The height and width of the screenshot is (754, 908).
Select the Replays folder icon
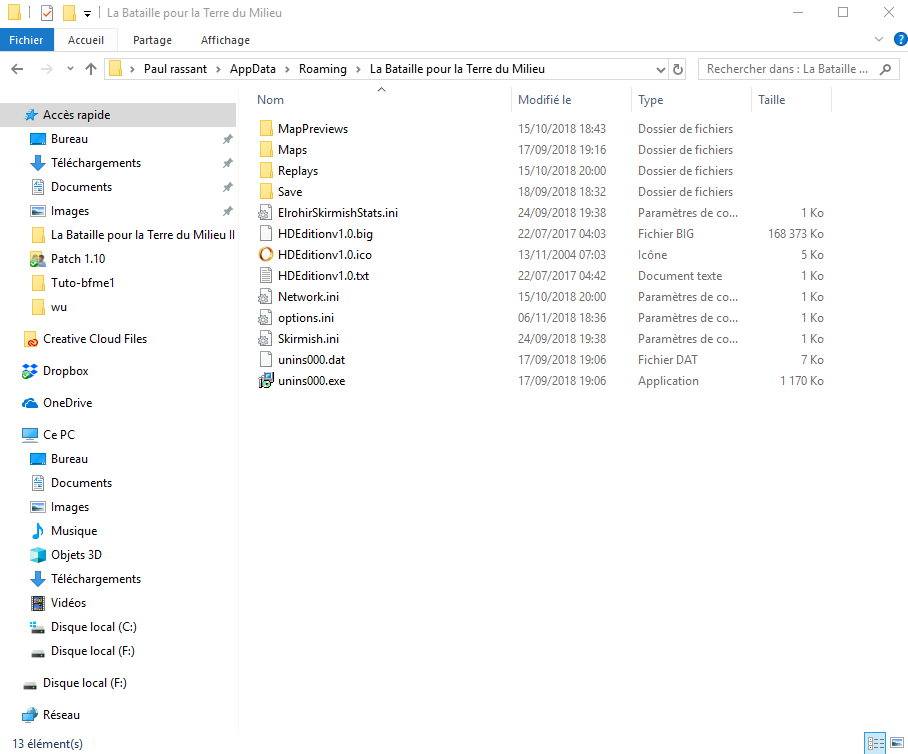click(266, 170)
